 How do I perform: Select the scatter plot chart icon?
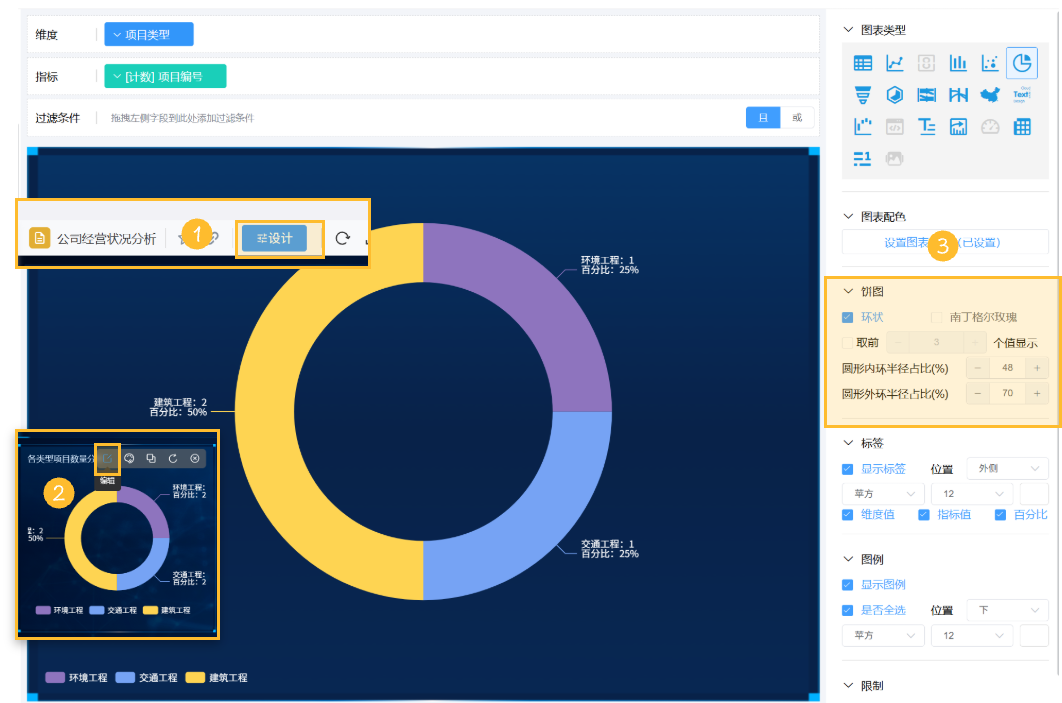point(990,63)
